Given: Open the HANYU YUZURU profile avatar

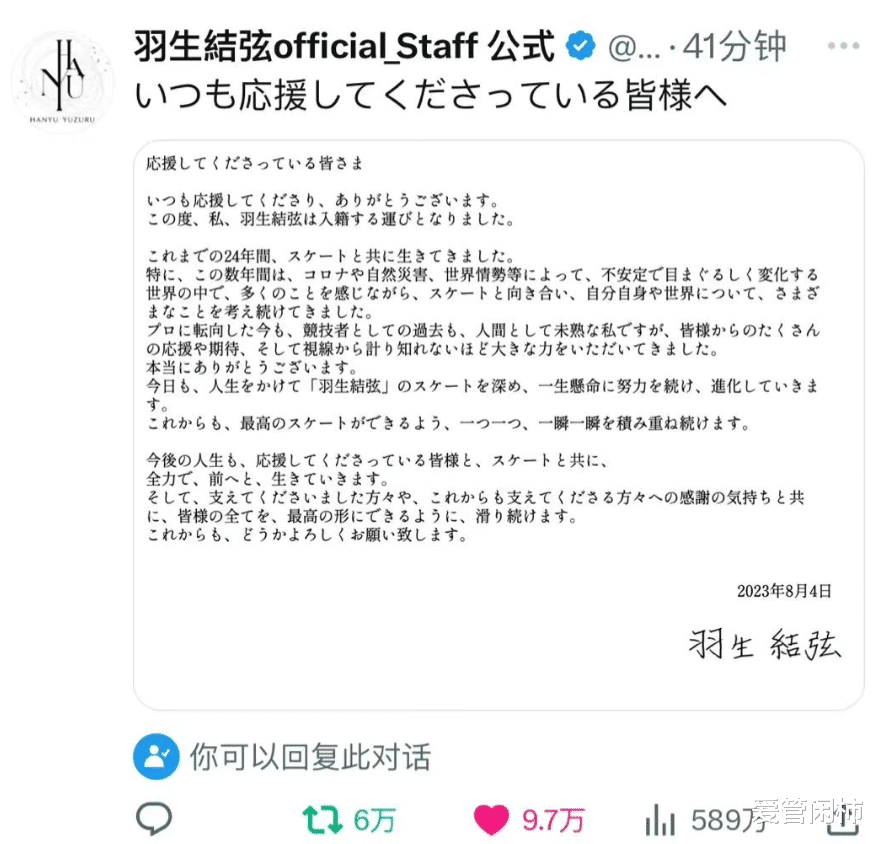Looking at the screenshot, I should click(62, 80).
